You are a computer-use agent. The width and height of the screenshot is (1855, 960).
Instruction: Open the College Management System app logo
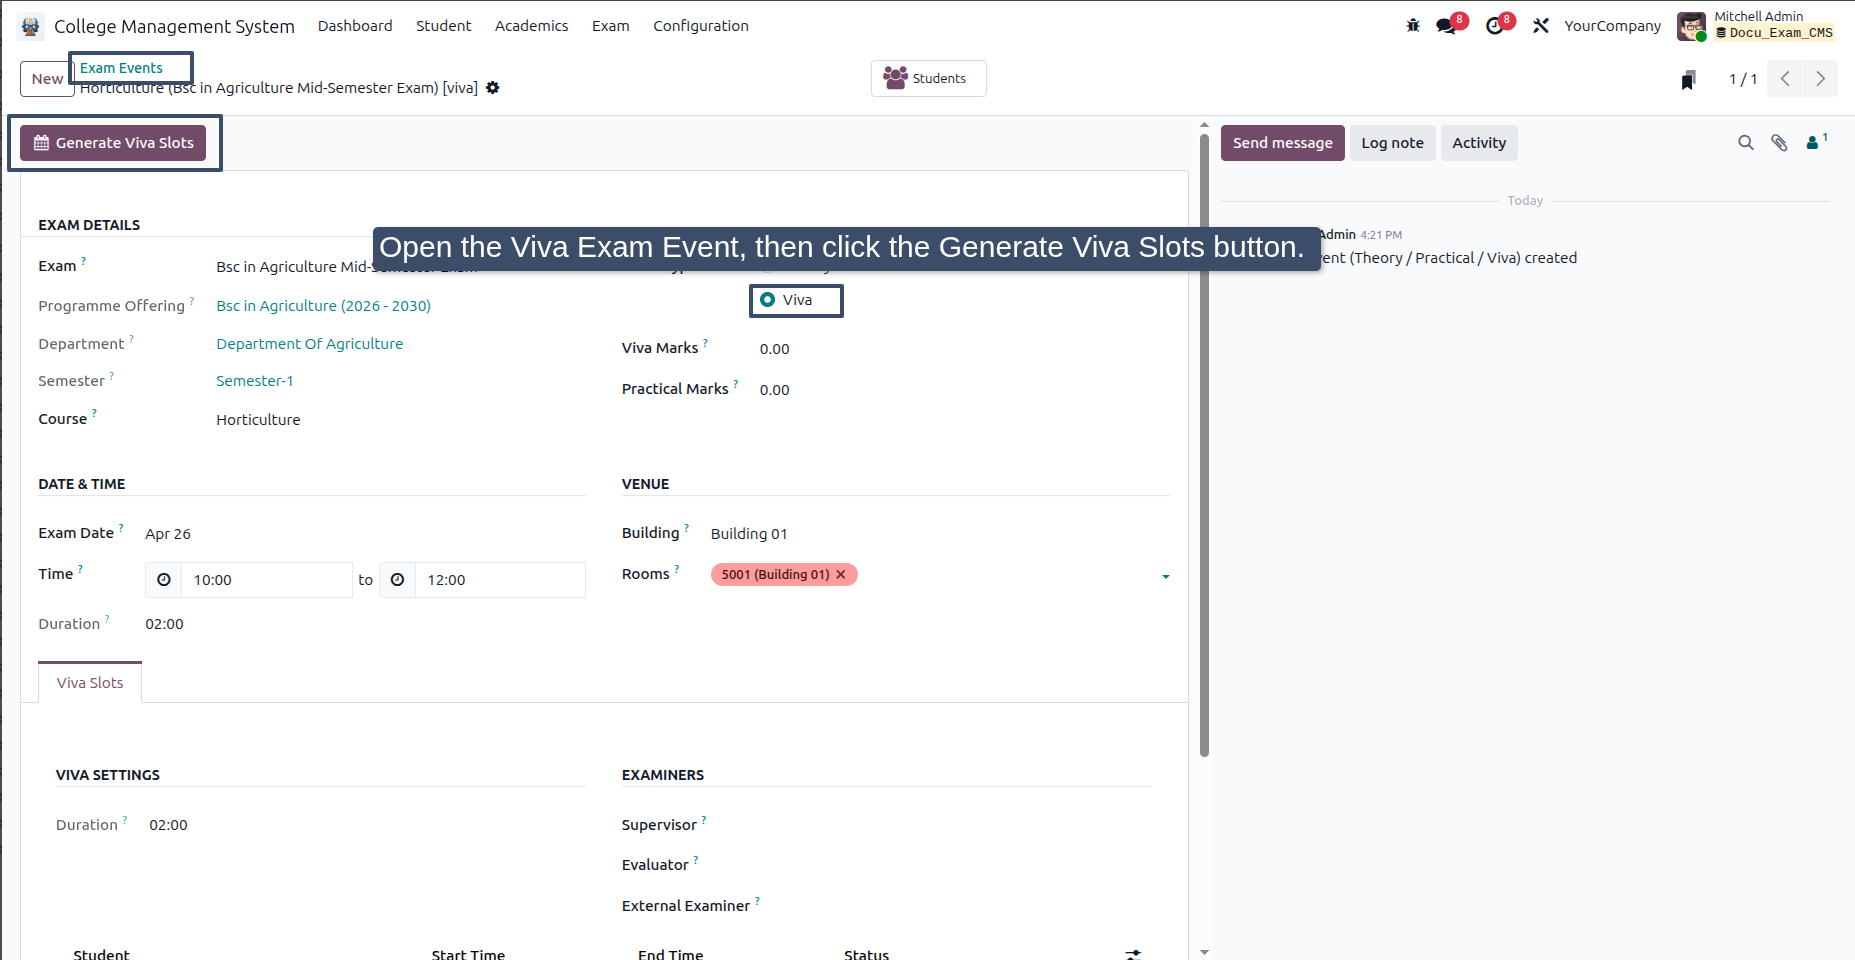click(x=31, y=26)
